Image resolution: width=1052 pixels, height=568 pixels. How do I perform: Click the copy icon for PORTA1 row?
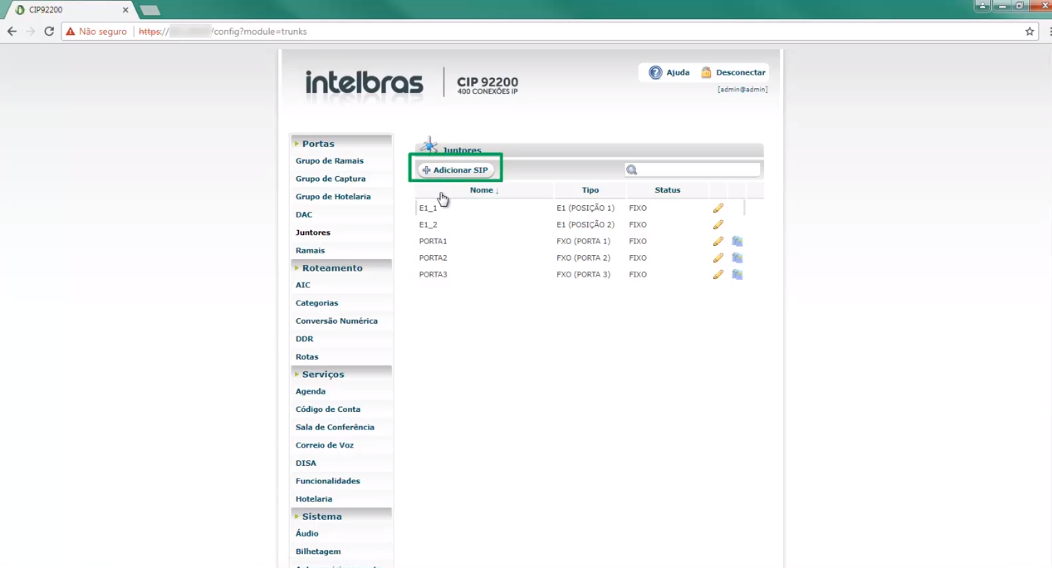(x=737, y=241)
